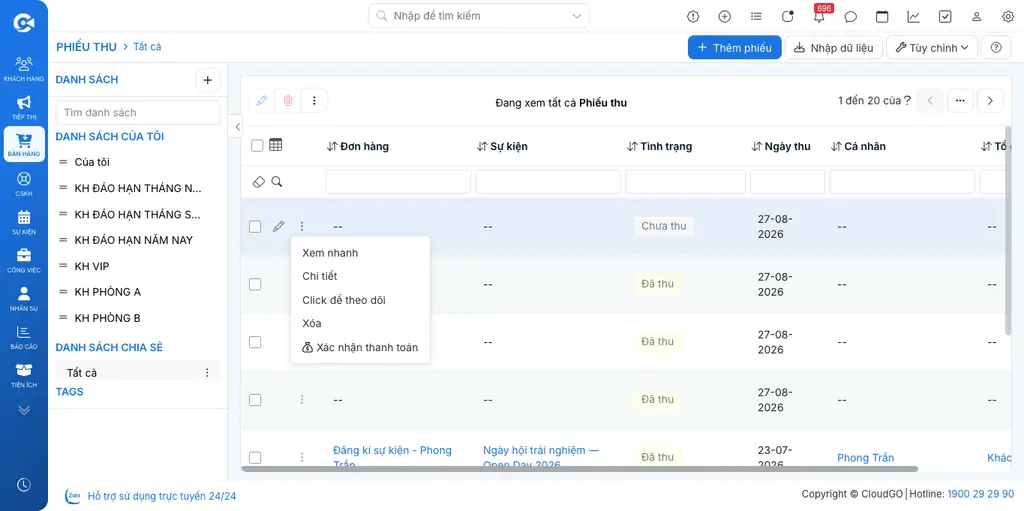
Task: Sort by Đơn hàng column
Action: (x=357, y=146)
